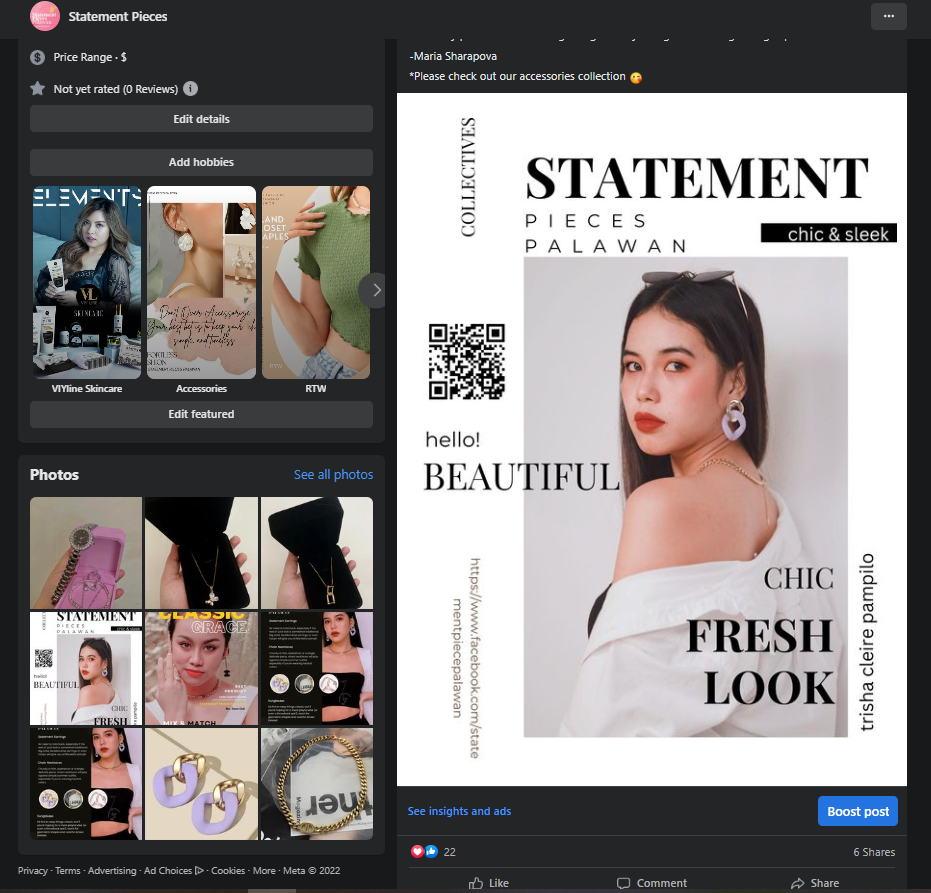Click the Statement Pieces page avatar
Image resolution: width=931 pixels, height=893 pixels.
[45, 16]
